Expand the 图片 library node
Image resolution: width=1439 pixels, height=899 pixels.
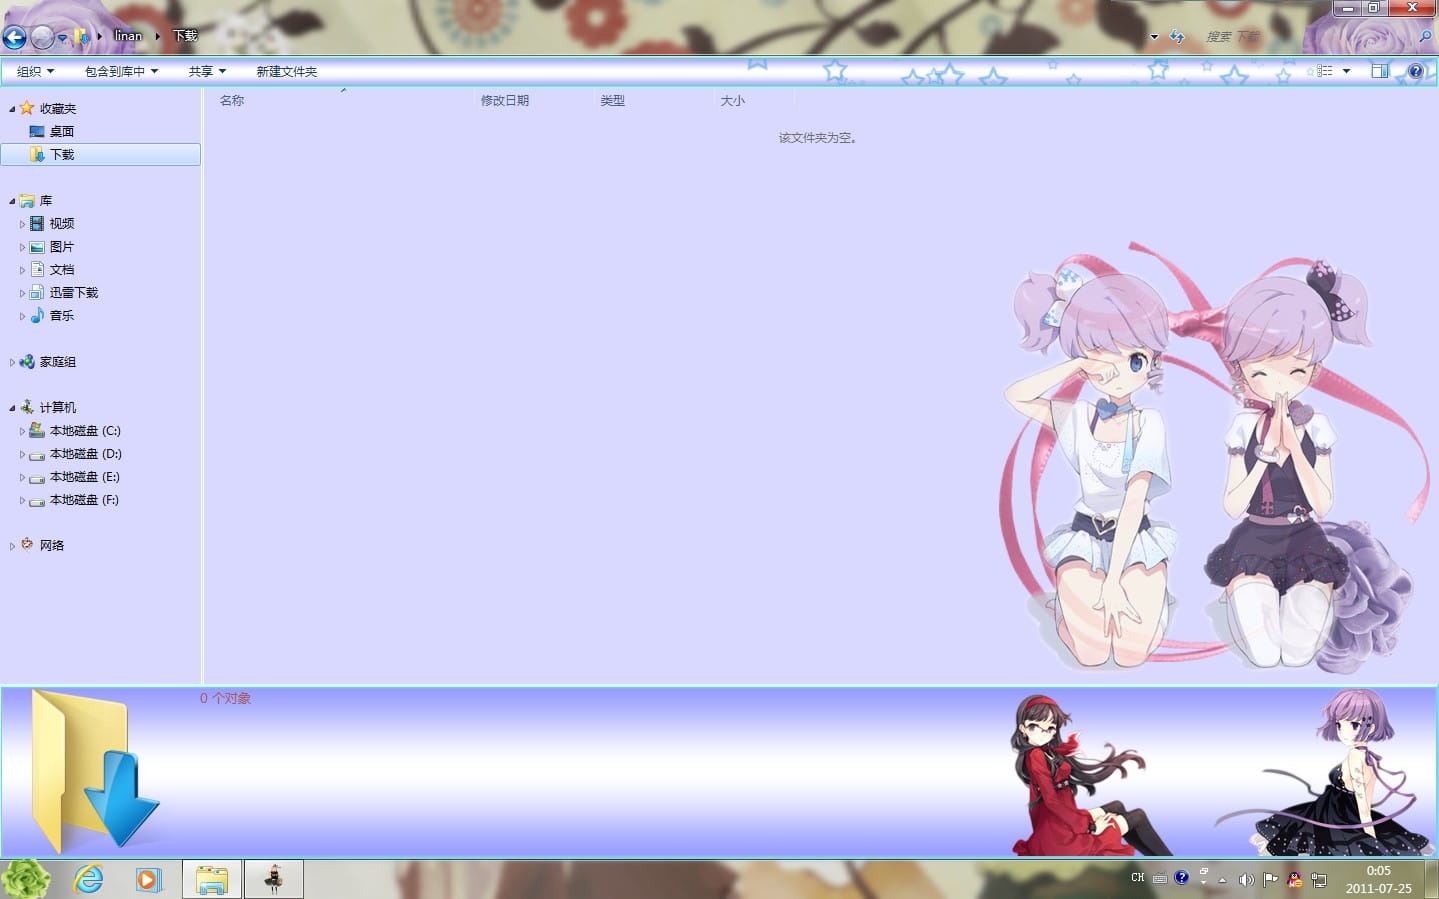click(22, 247)
